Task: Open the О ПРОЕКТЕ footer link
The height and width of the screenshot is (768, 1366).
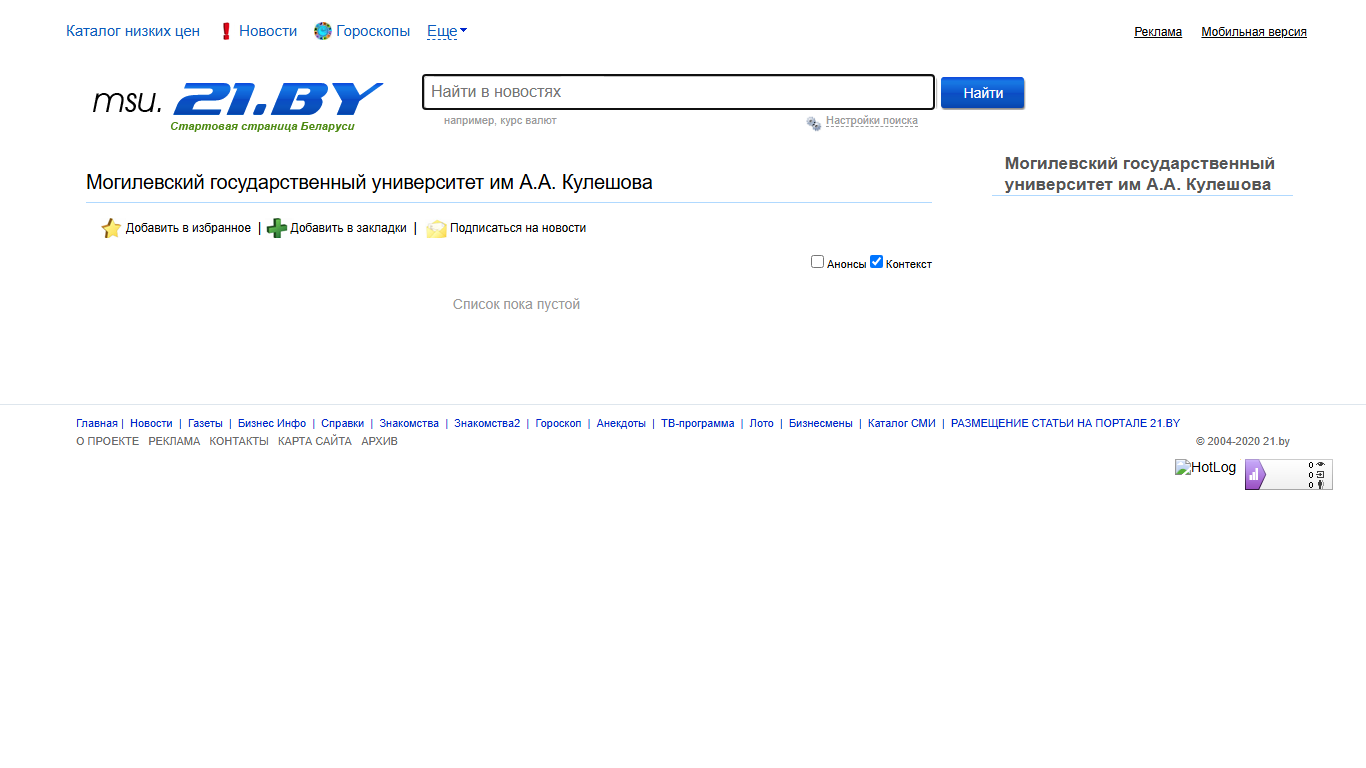Action: [108, 442]
